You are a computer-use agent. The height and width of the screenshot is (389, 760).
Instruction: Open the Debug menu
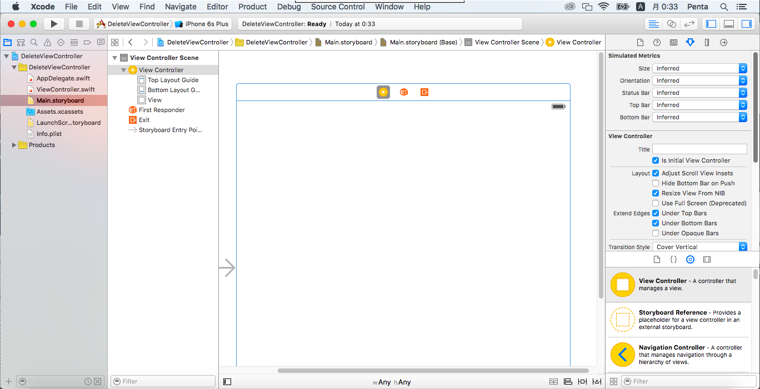289,7
